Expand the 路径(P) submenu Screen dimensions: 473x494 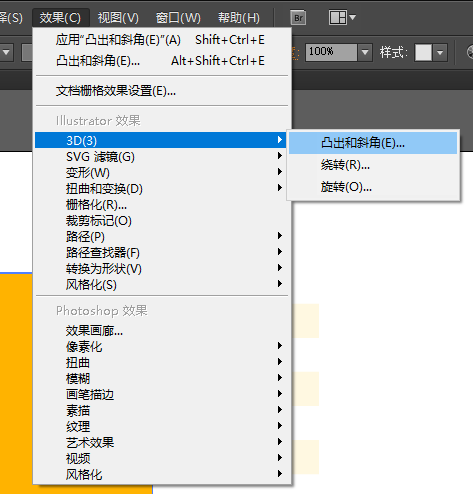click(x=162, y=237)
